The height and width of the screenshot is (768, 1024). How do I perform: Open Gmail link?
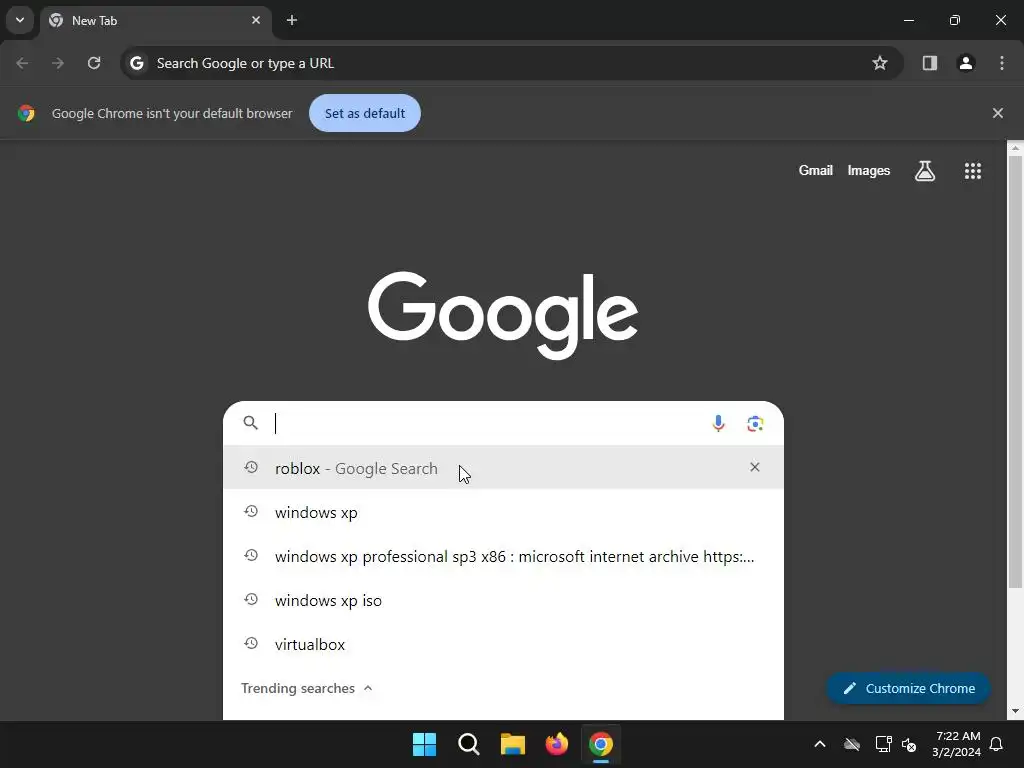click(815, 170)
